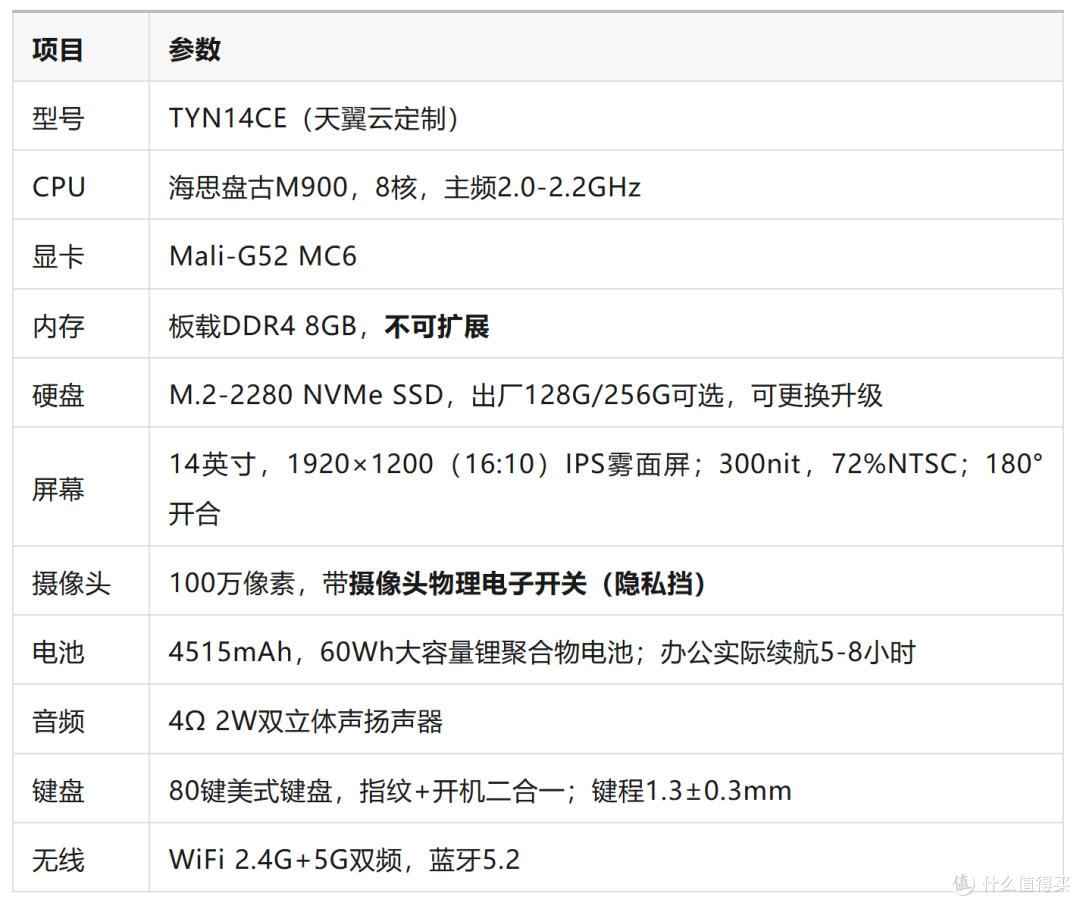Screen dimensions: 1080x906
Task: Click the bold 摄像头物理电子开关（隐私挡）text
Action: (x=528, y=583)
